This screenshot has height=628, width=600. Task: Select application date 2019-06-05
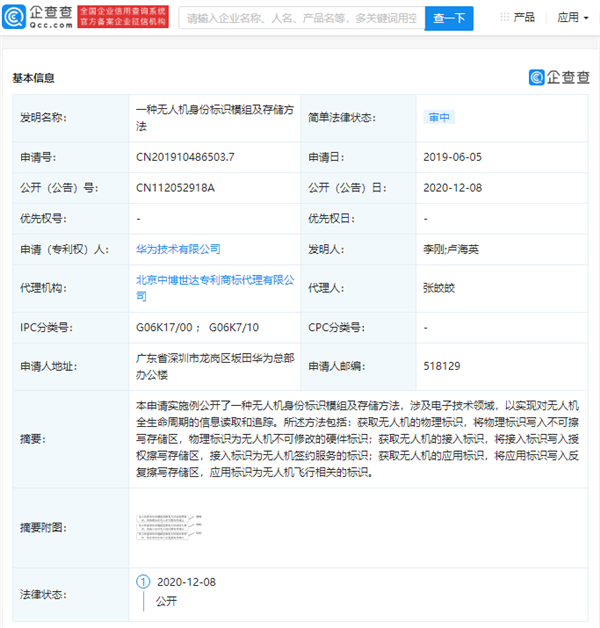[x=452, y=157]
